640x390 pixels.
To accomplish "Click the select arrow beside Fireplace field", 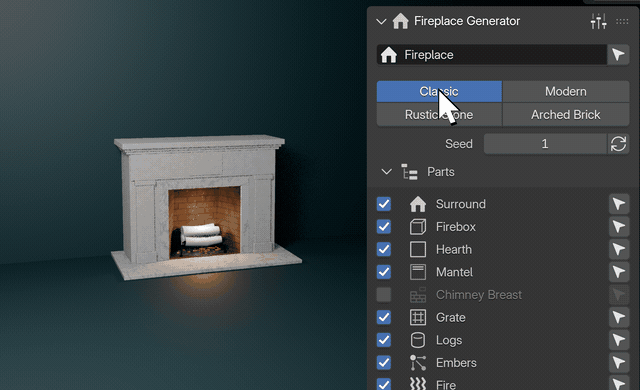I will (x=618, y=55).
